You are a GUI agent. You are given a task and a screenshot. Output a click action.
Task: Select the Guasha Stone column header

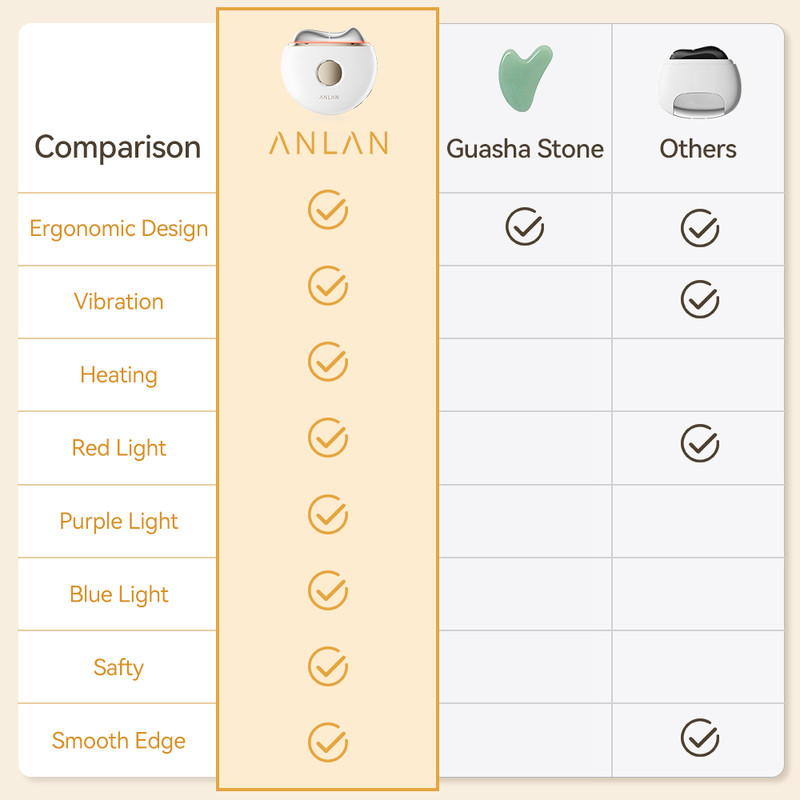click(x=525, y=149)
